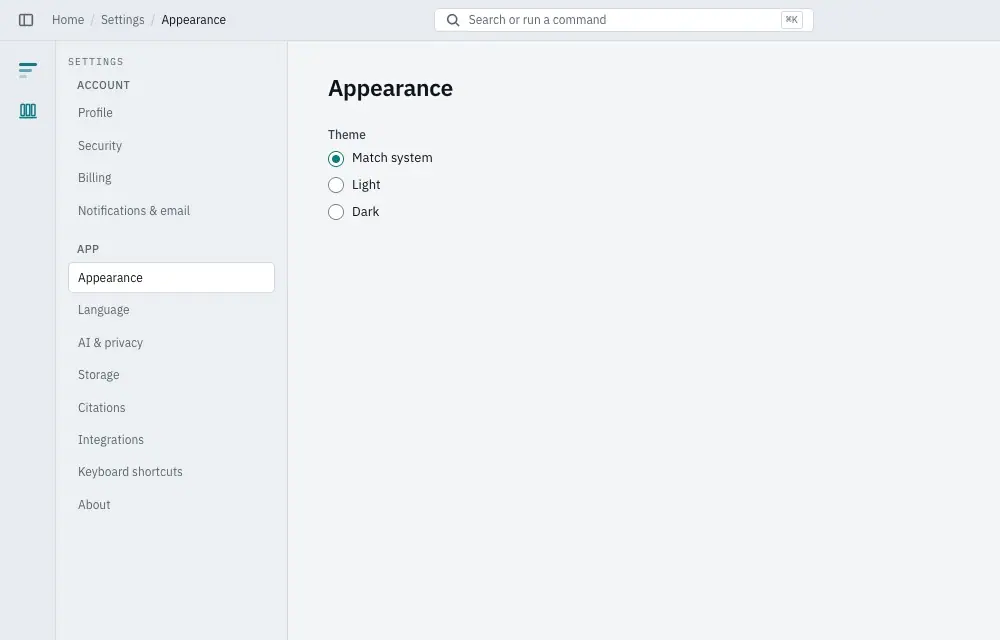
Task: Open AI & privacy settings
Action: click(x=171, y=343)
